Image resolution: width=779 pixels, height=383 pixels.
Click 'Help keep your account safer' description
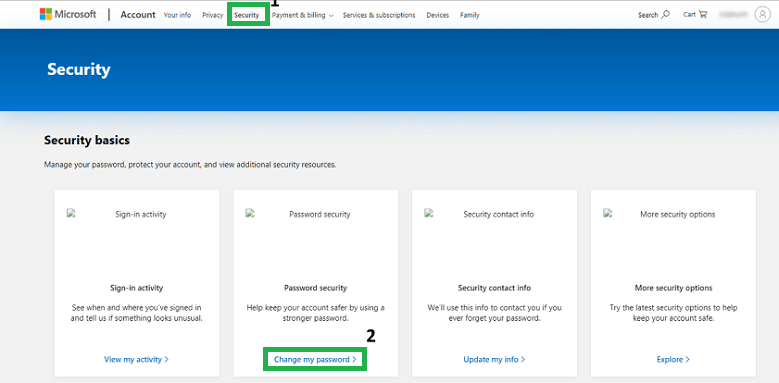315,313
